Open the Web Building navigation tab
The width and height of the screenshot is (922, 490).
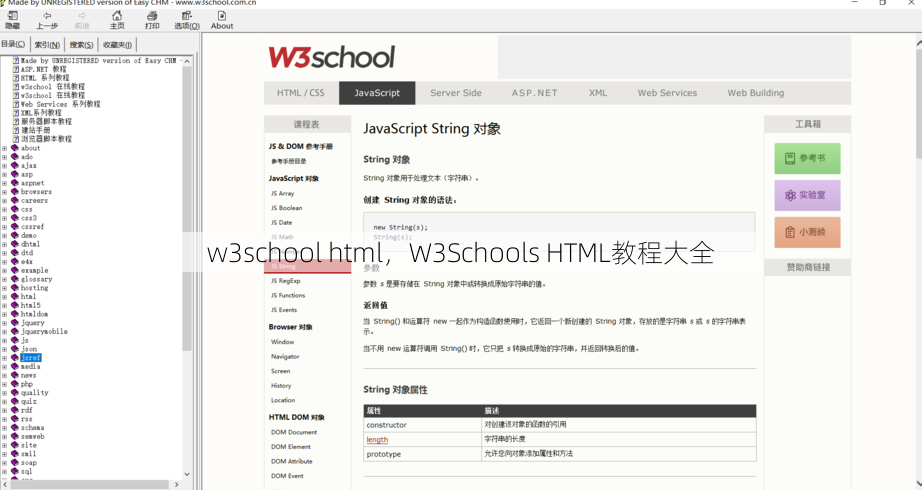point(756,93)
